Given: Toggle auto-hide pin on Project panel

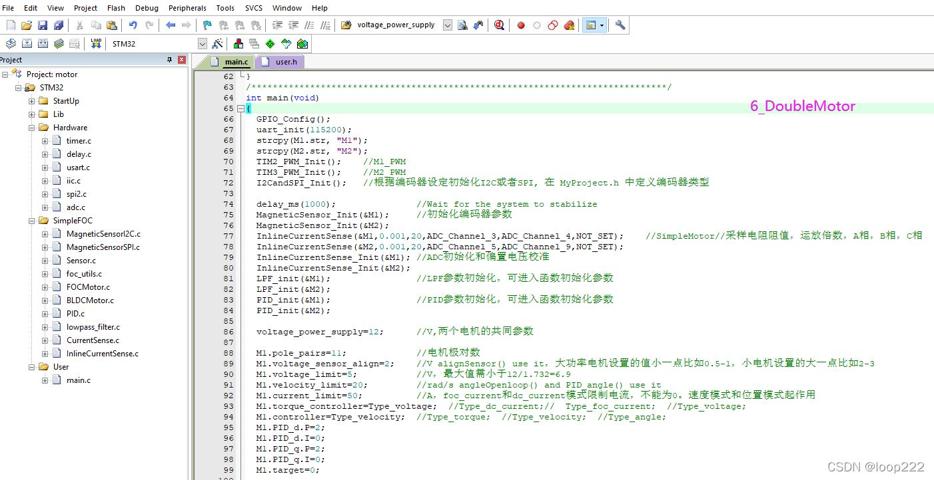Looking at the screenshot, I should 169,60.
